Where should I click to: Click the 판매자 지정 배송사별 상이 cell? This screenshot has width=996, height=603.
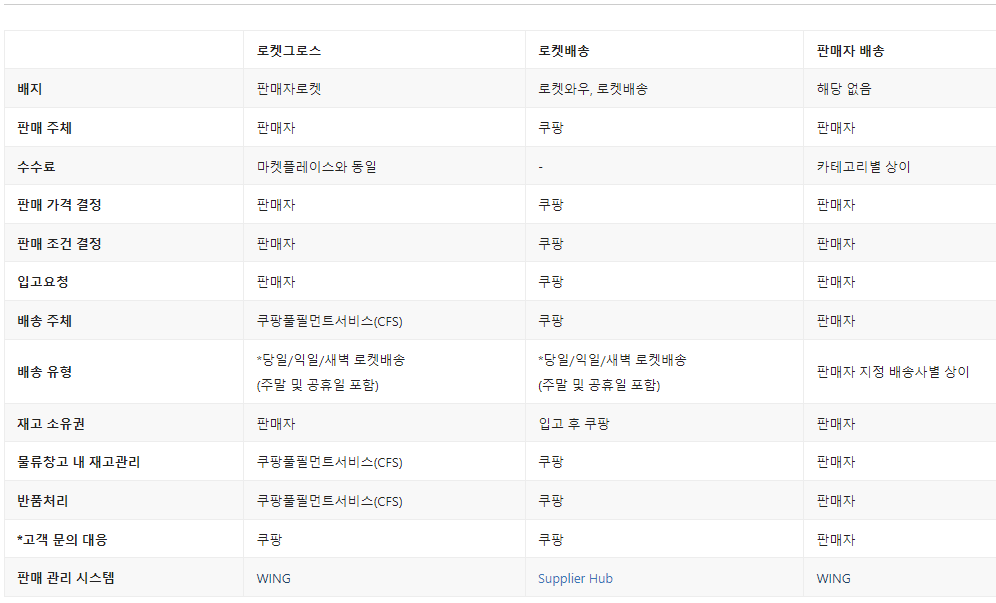click(893, 372)
